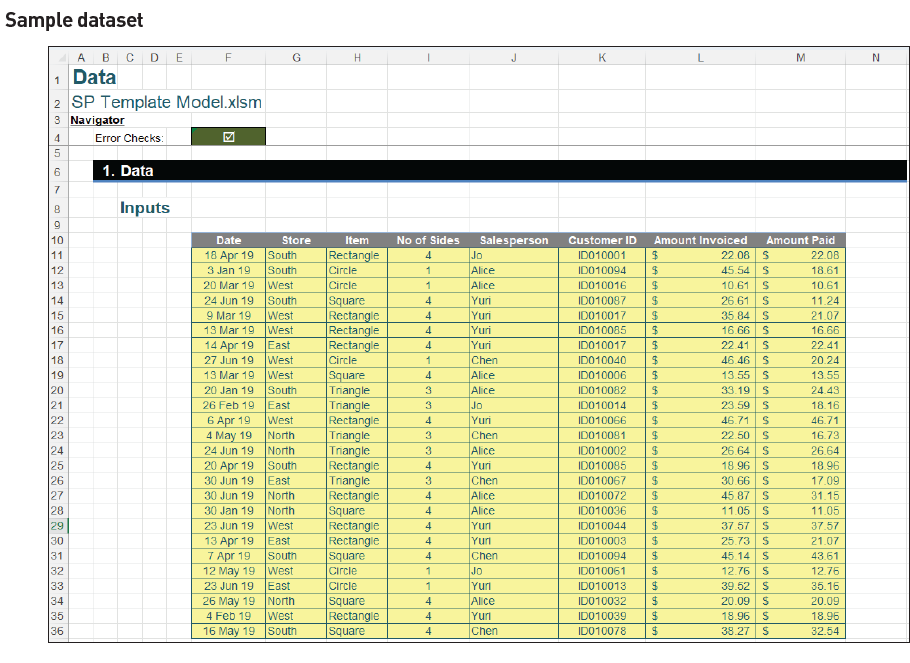Image resolution: width=910 pixels, height=663 pixels.
Task: Open the SP Template Model.xlsm link
Action: click(x=165, y=102)
